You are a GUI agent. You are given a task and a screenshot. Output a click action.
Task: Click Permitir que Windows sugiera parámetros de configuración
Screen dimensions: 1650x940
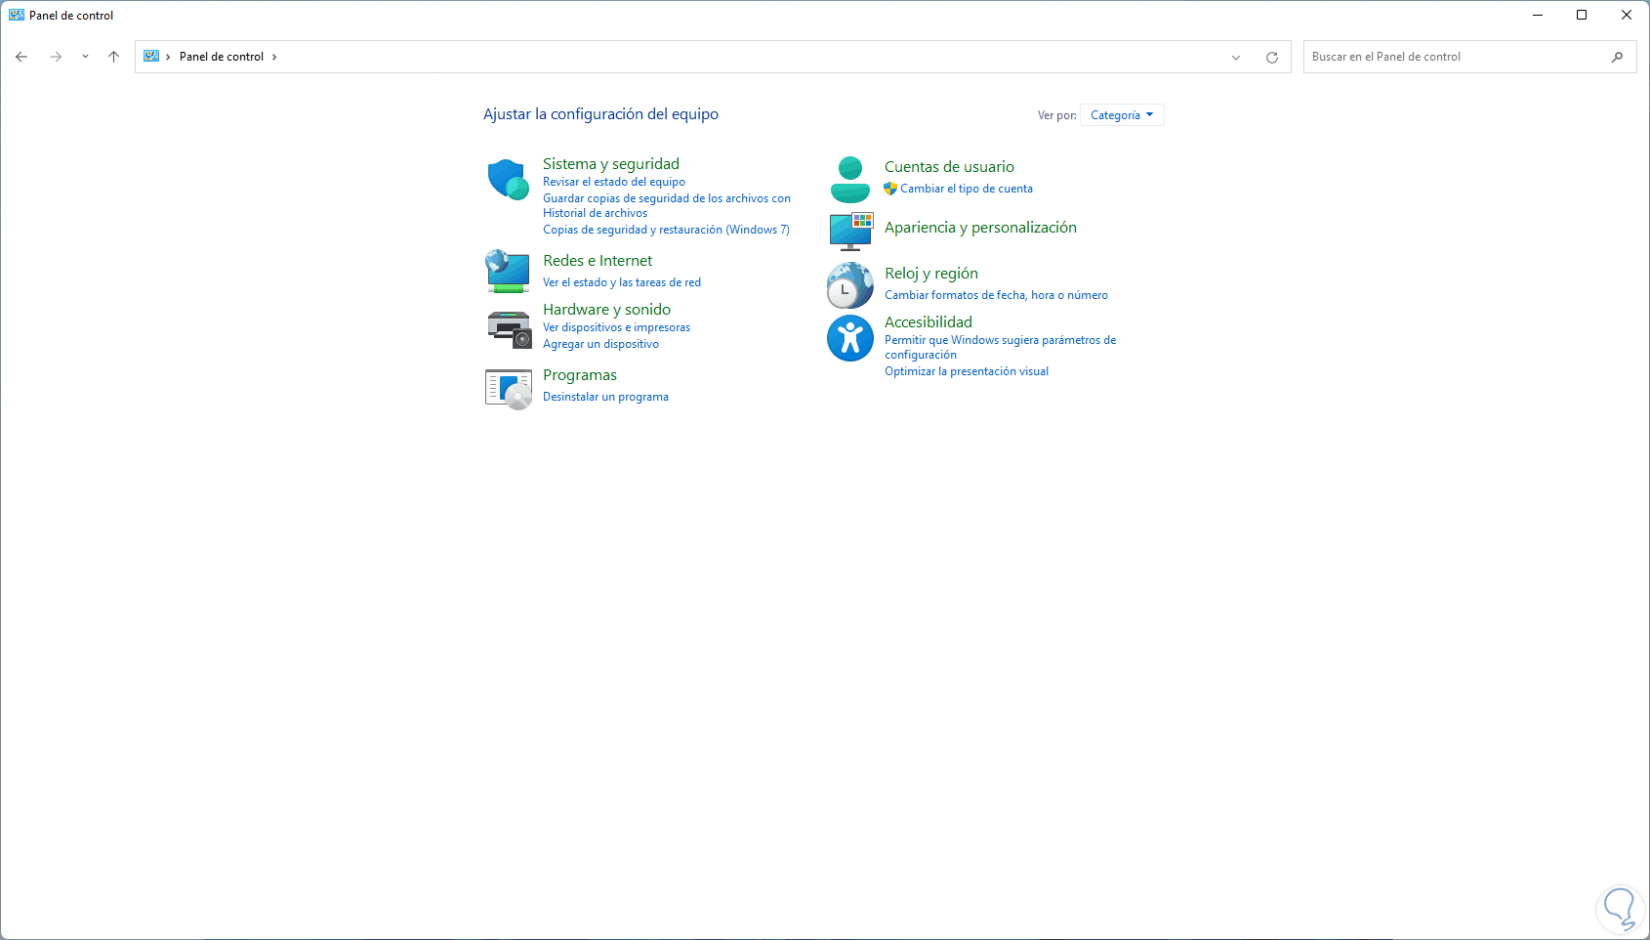coord(1000,347)
